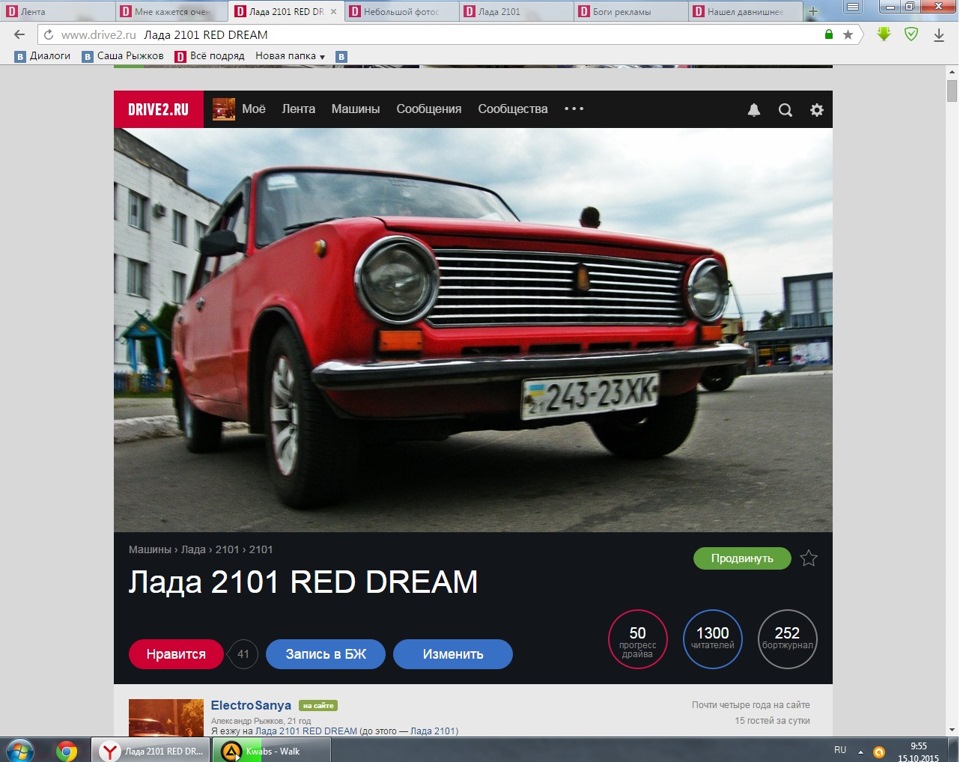
Task: Open the Windows Start button
Action: click(x=20, y=750)
